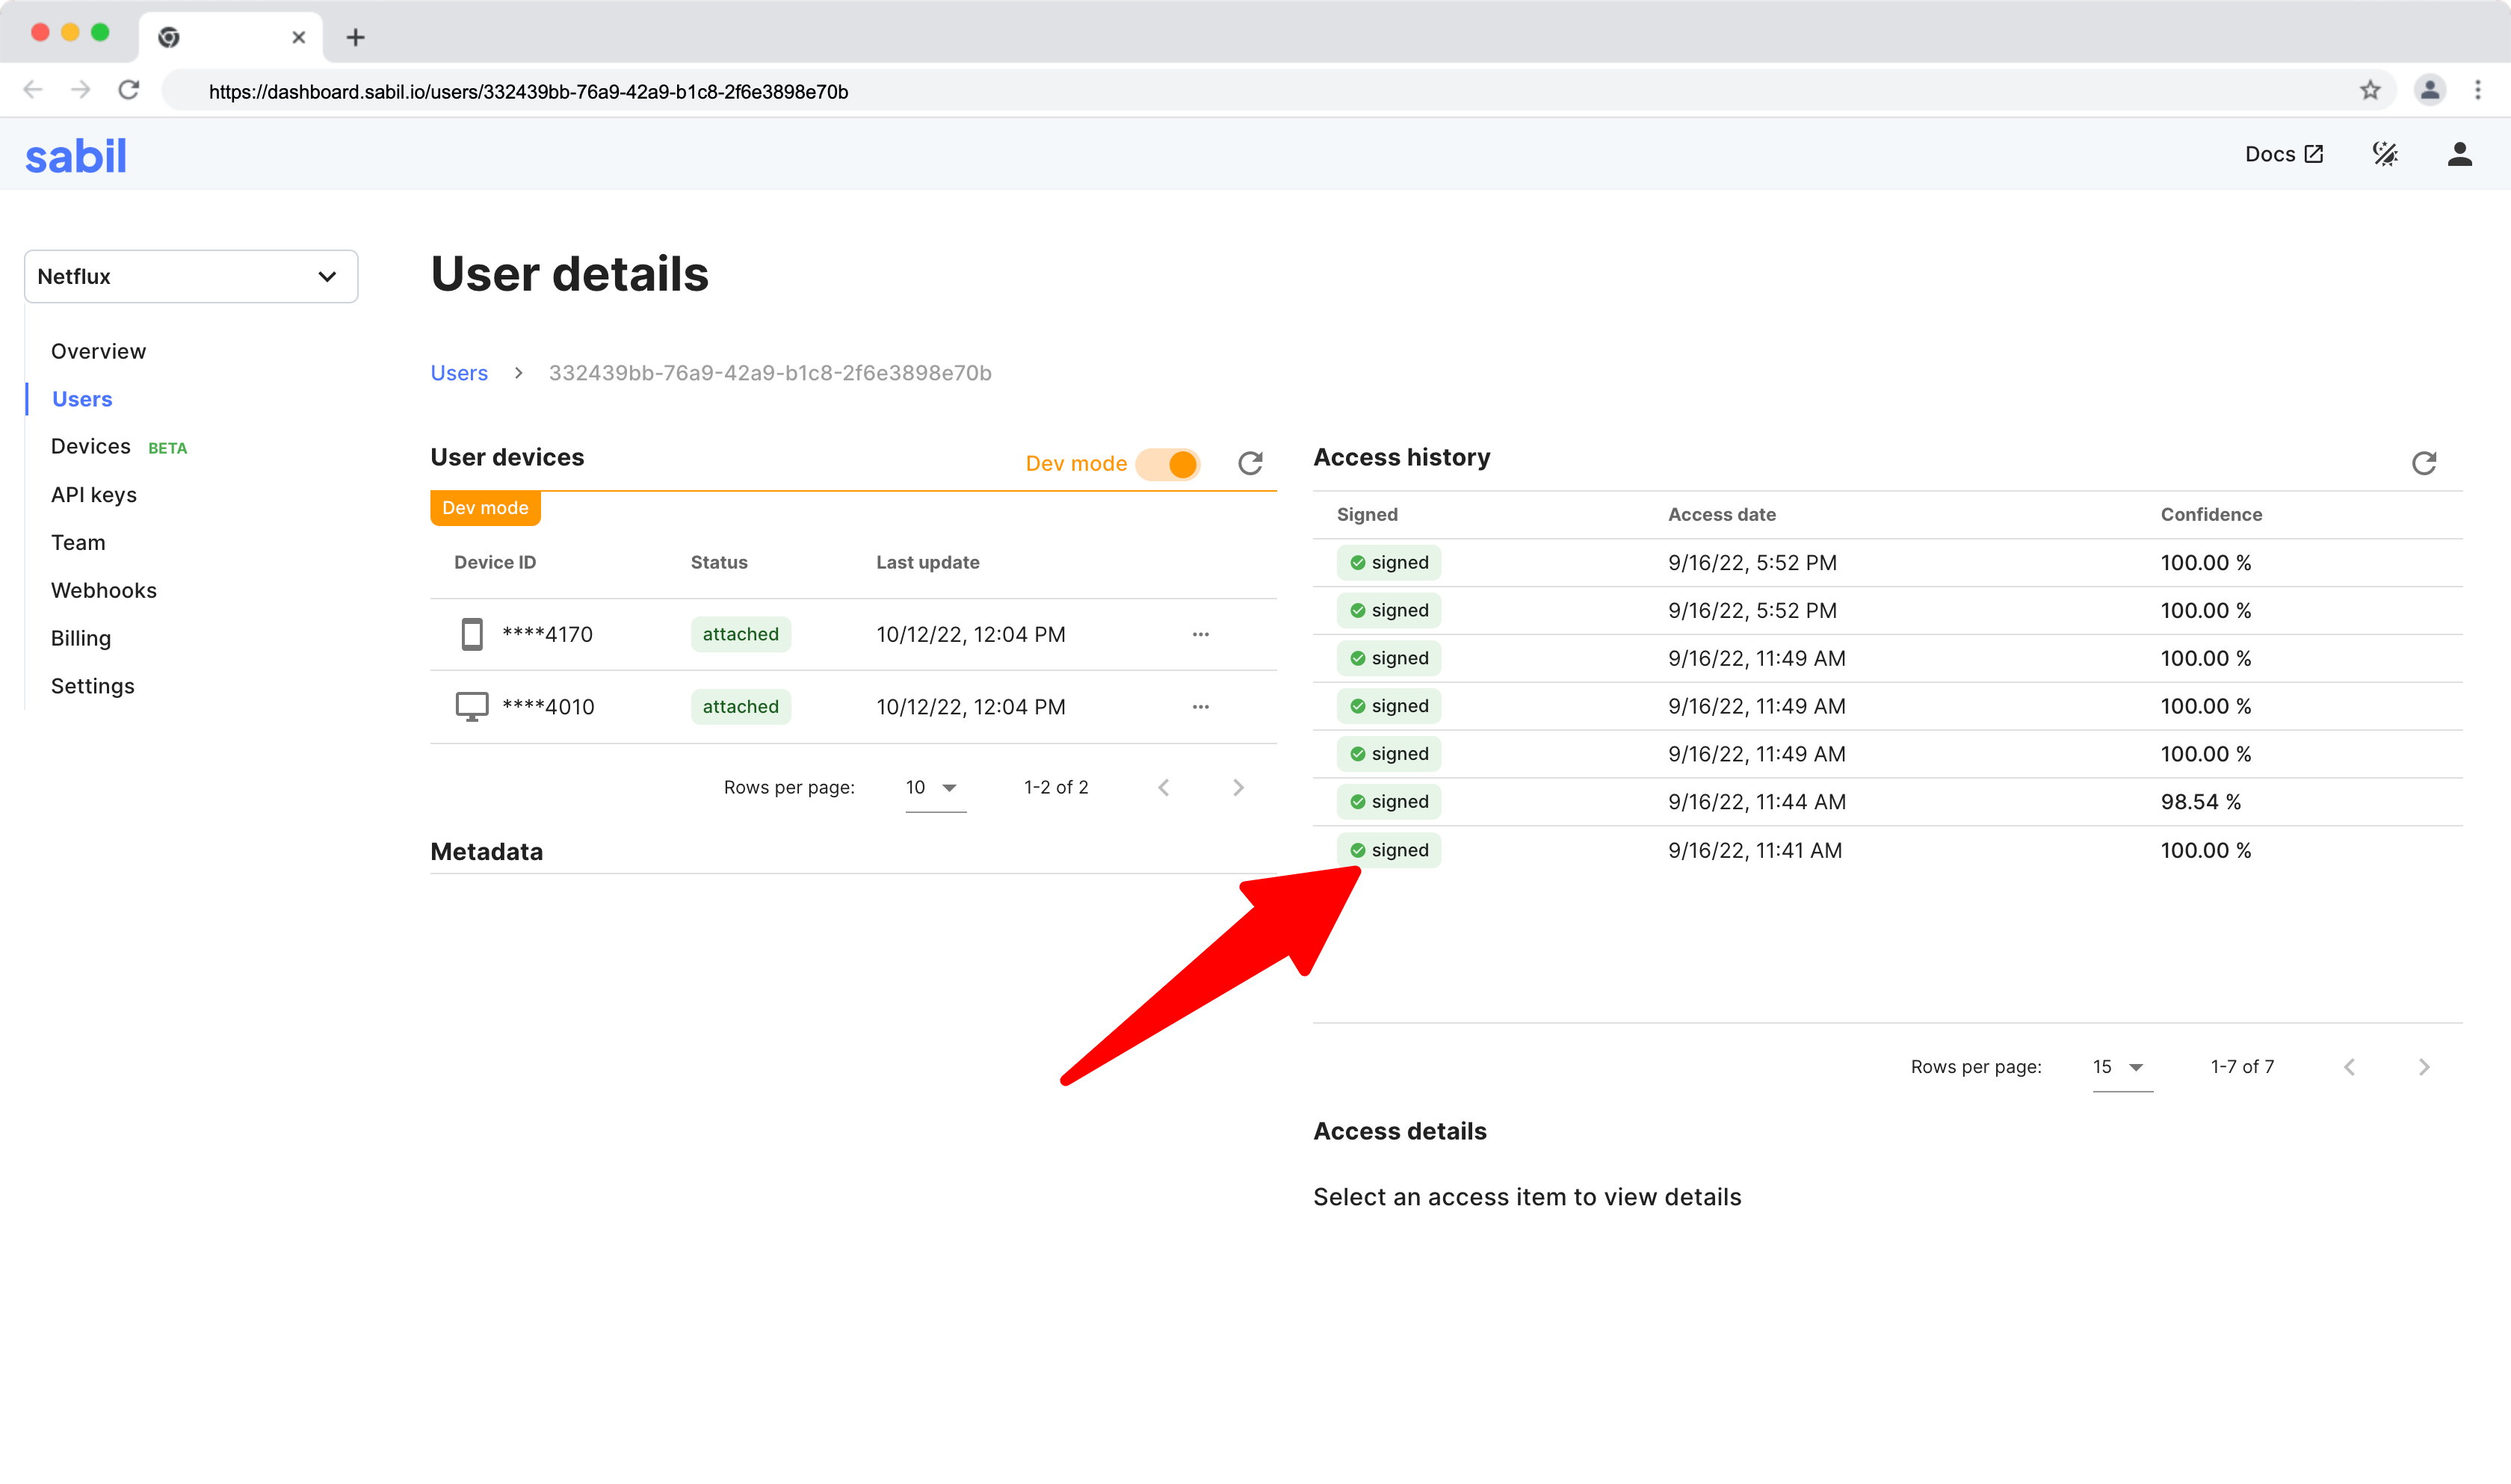Open Overview in the sidebar
Image resolution: width=2511 pixels, height=1484 pixels.
pyautogui.click(x=98, y=351)
